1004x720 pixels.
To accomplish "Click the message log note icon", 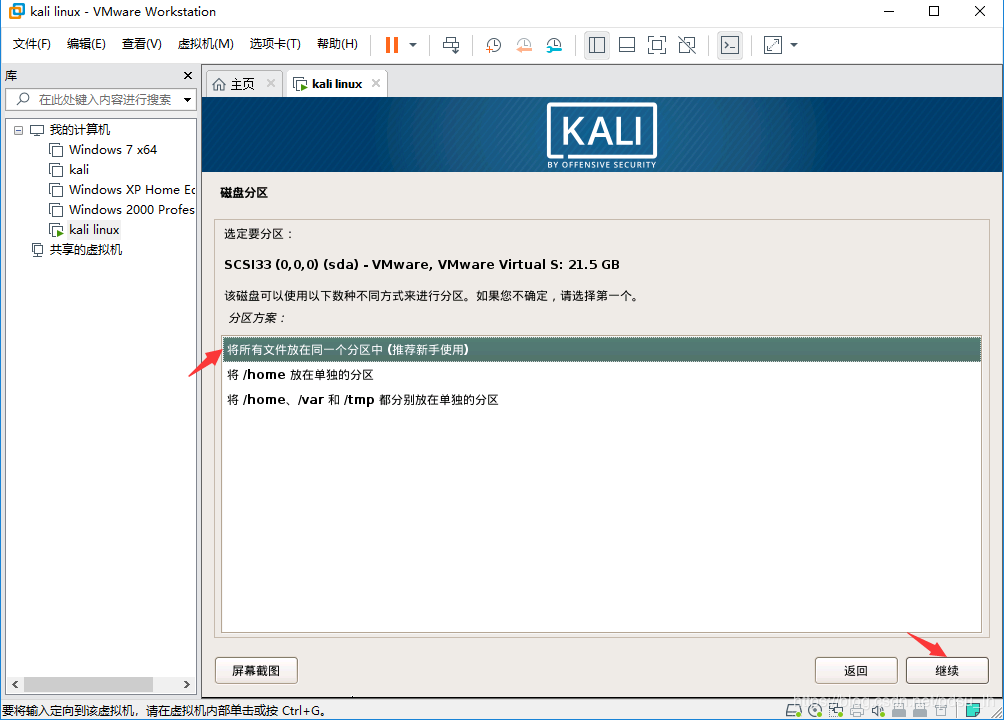I will pos(973,710).
